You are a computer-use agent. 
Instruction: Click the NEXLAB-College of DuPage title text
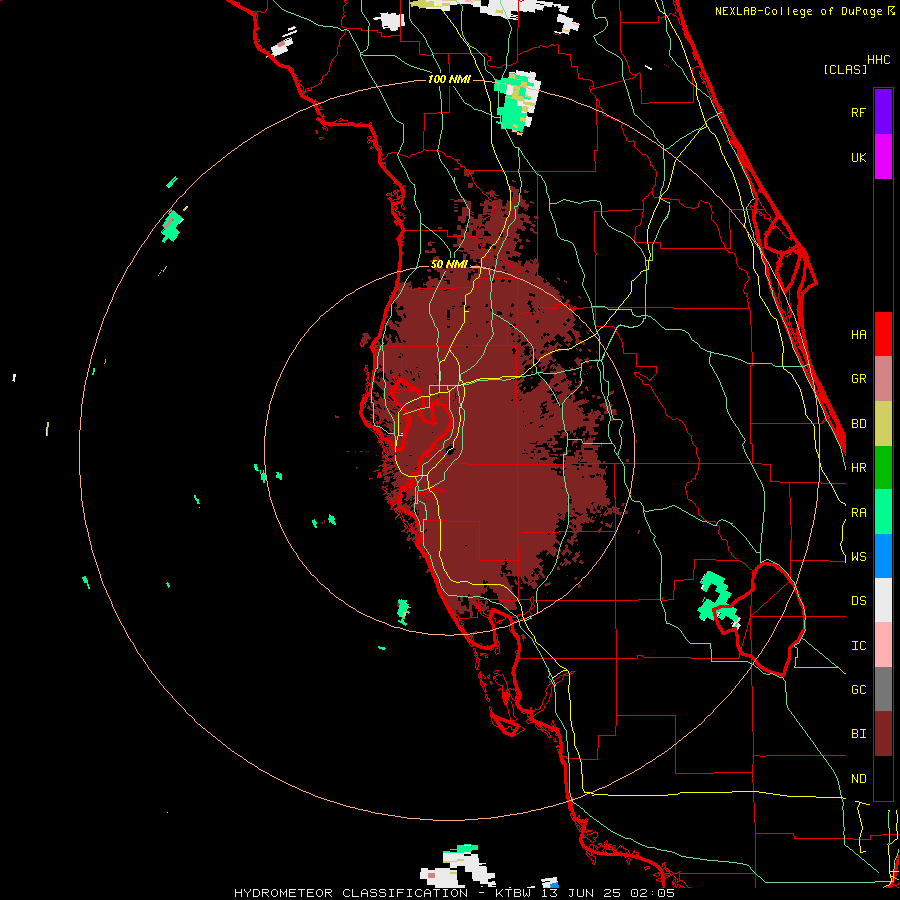798,11
